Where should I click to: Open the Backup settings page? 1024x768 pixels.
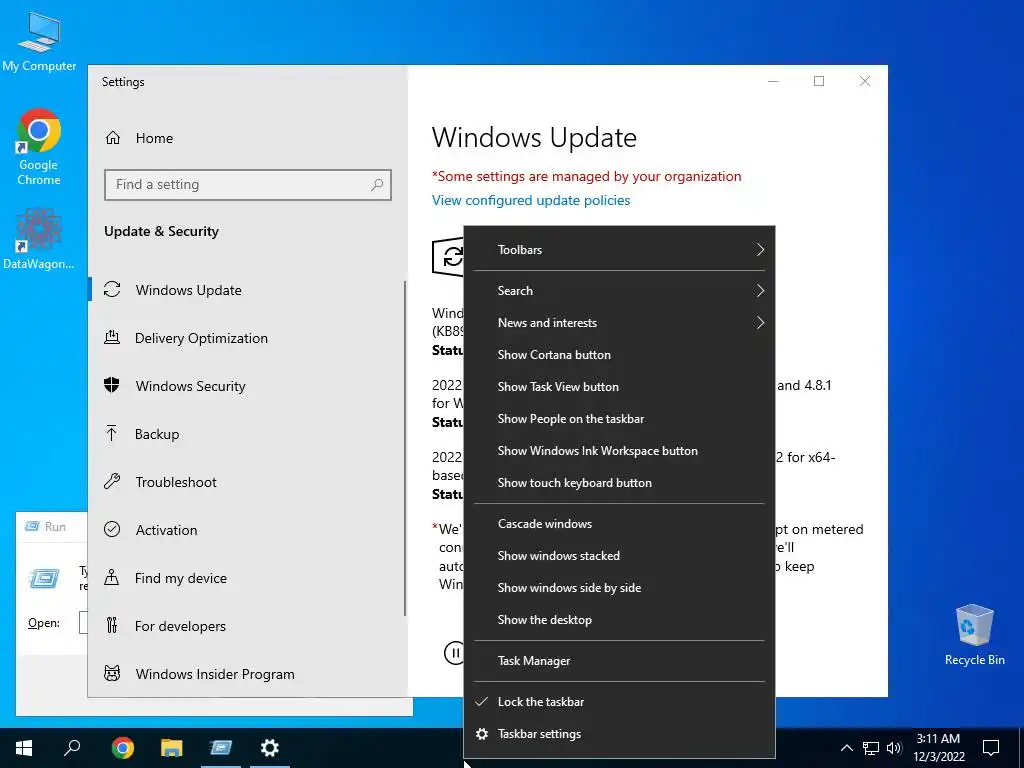pyautogui.click(x=157, y=434)
